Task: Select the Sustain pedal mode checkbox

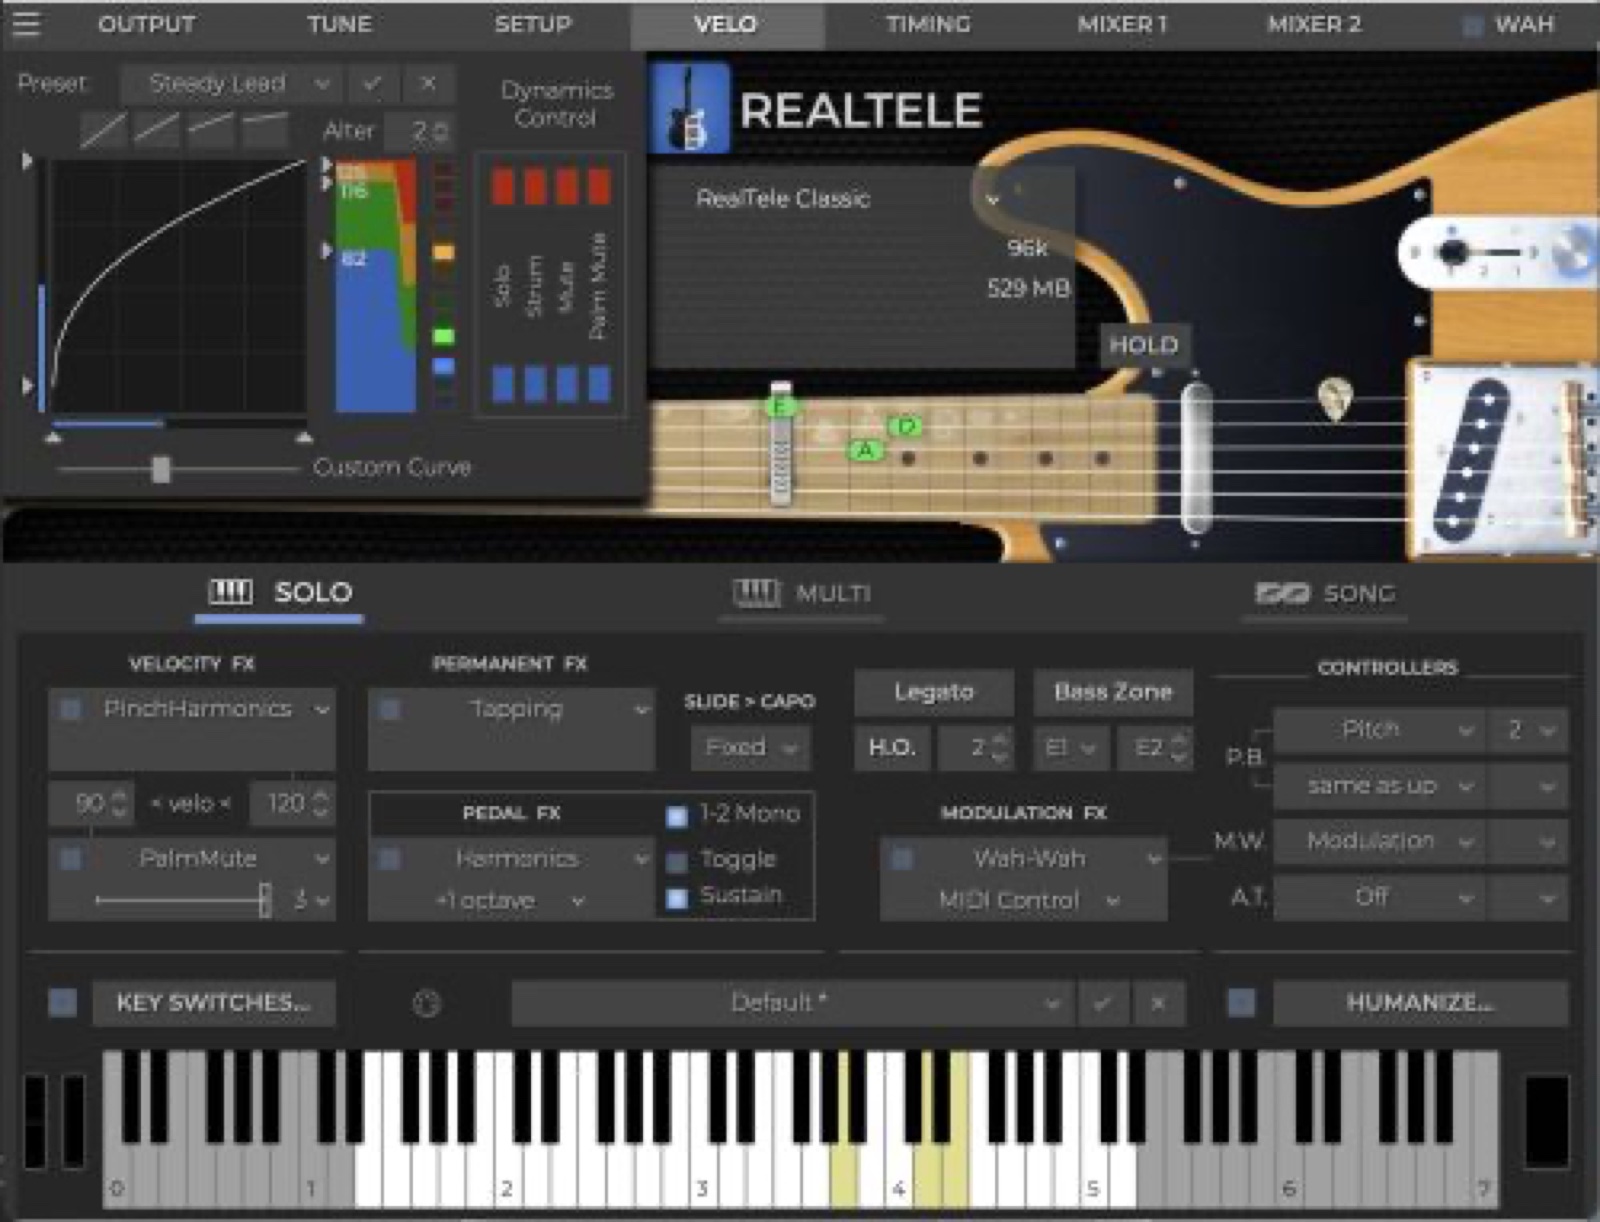Action: (677, 897)
